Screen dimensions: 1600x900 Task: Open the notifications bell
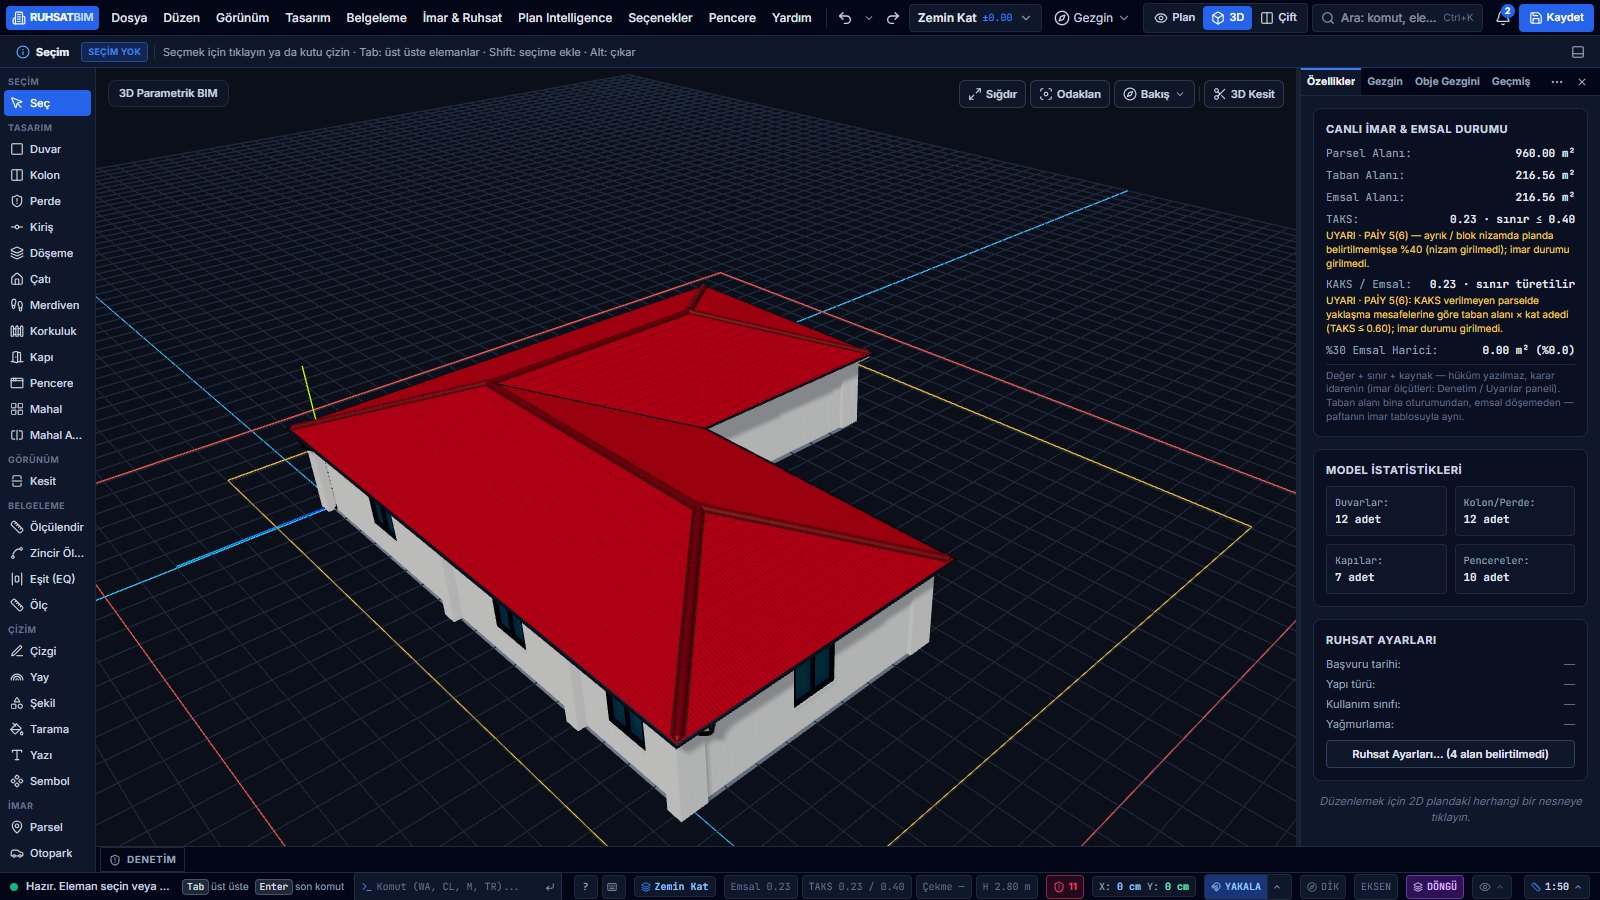1502,18
